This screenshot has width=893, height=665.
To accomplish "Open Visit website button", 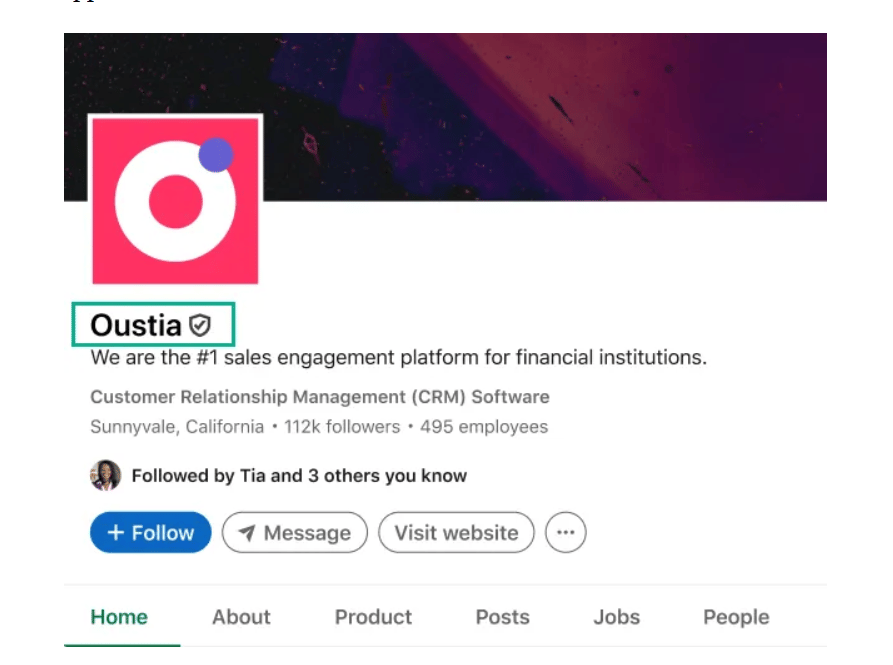I will click(x=456, y=532).
